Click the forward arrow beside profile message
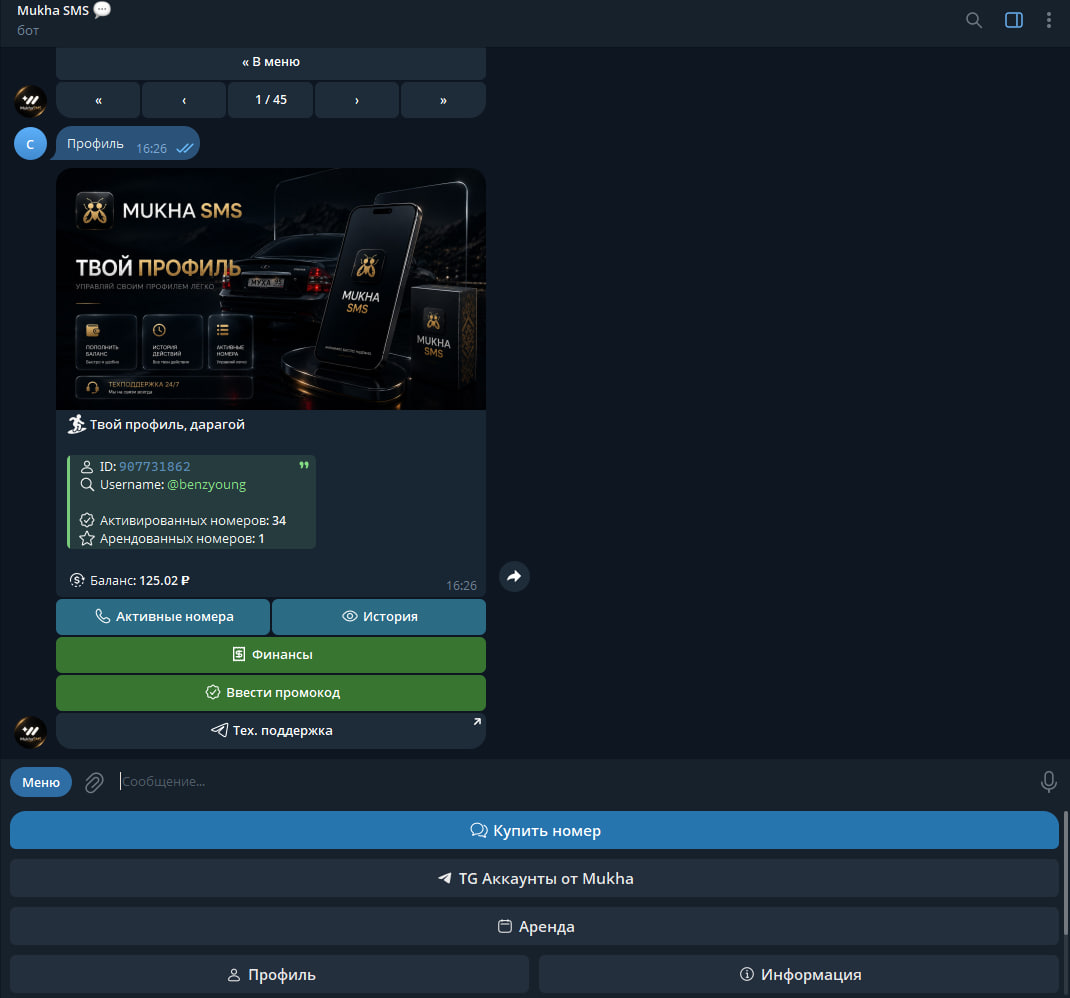The height and width of the screenshot is (998, 1070). point(514,576)
